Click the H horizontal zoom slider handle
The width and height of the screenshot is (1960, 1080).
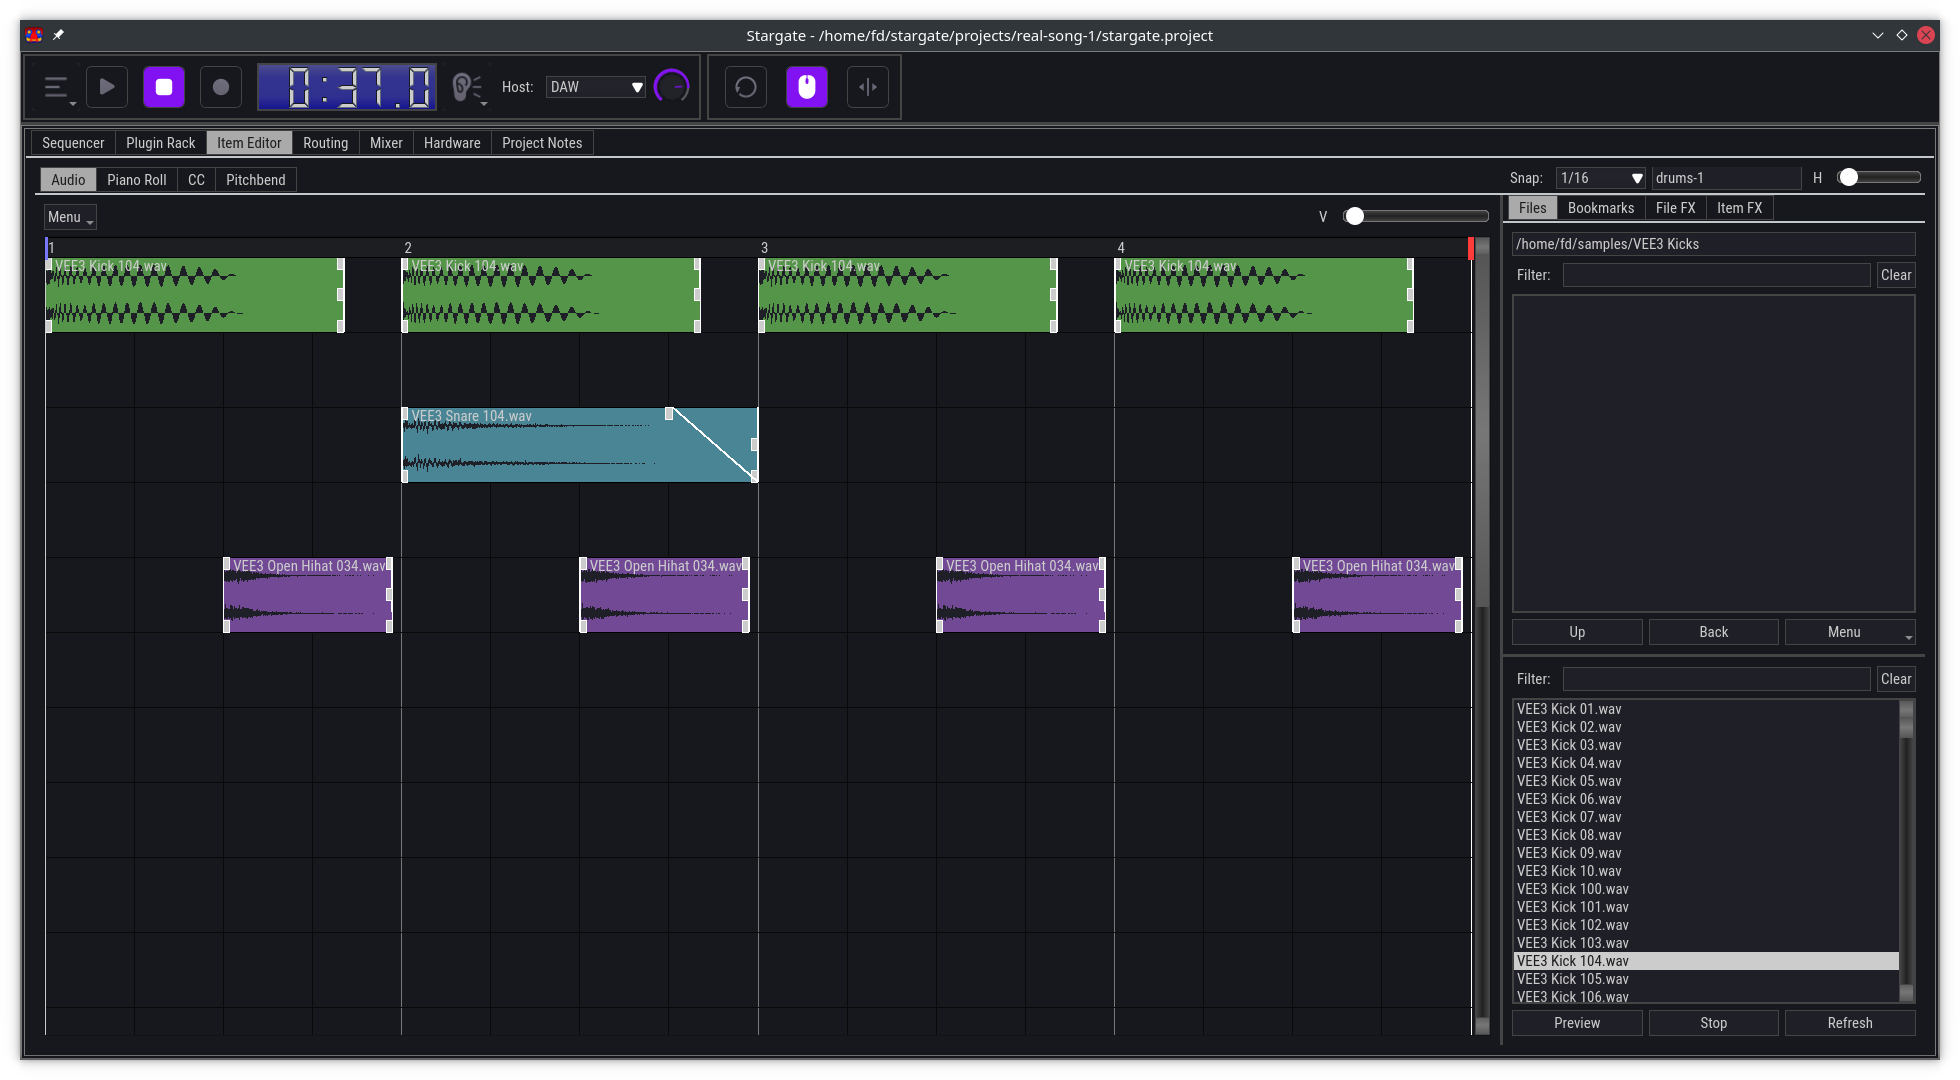tap(1849, 177)
